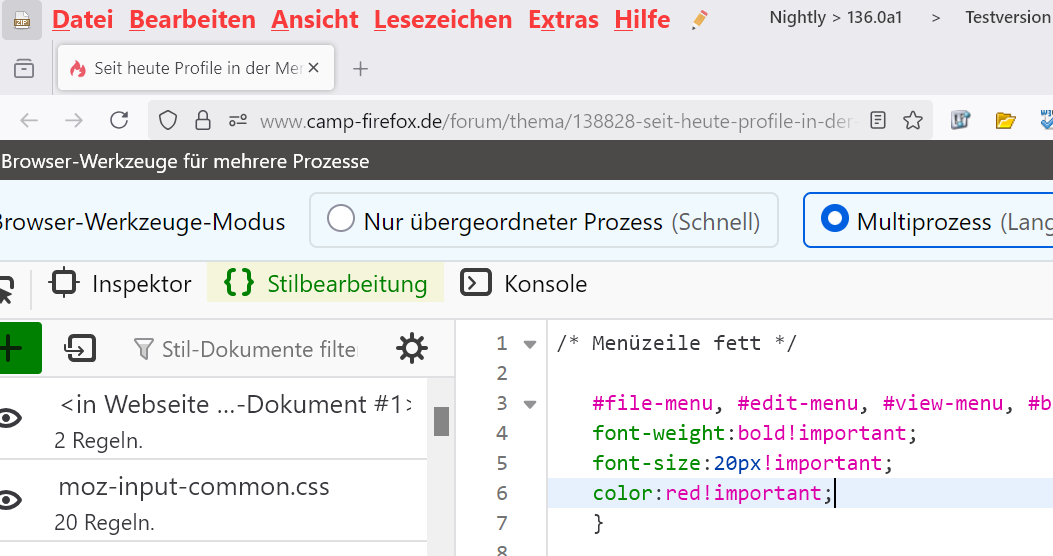
Task: Click the site security padlock icon
Action: pos(202,120)
